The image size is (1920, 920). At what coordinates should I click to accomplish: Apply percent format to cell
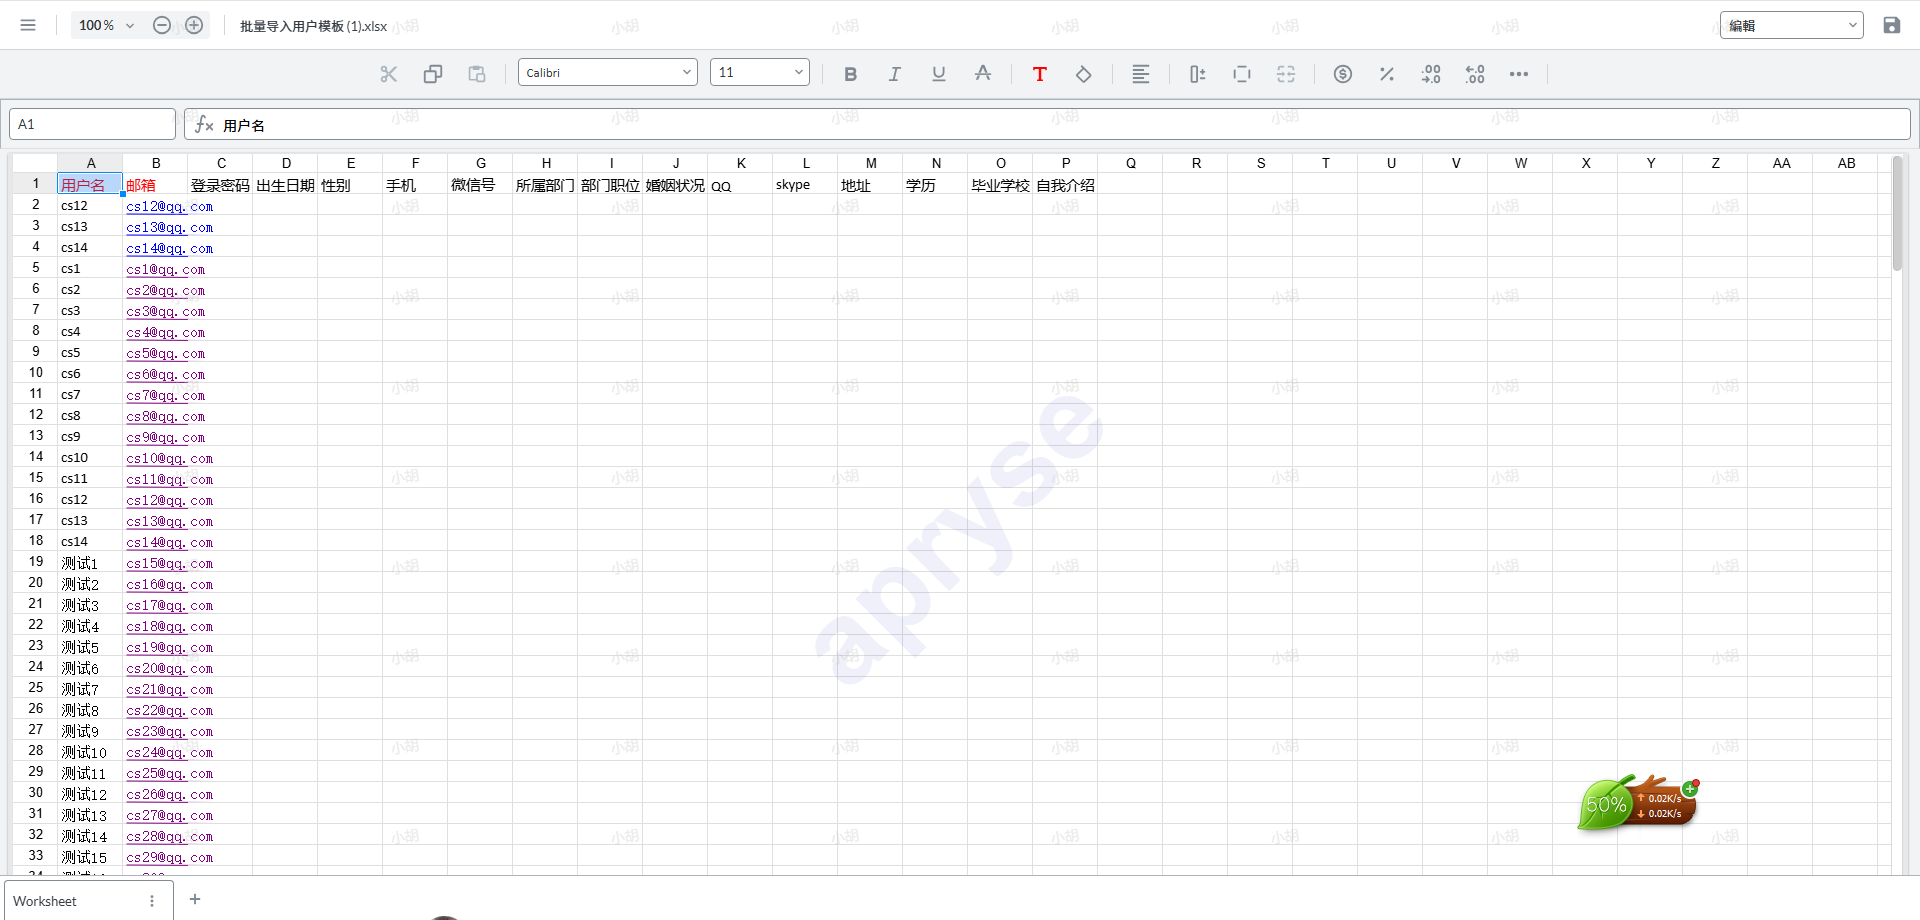pos(1386,74)
